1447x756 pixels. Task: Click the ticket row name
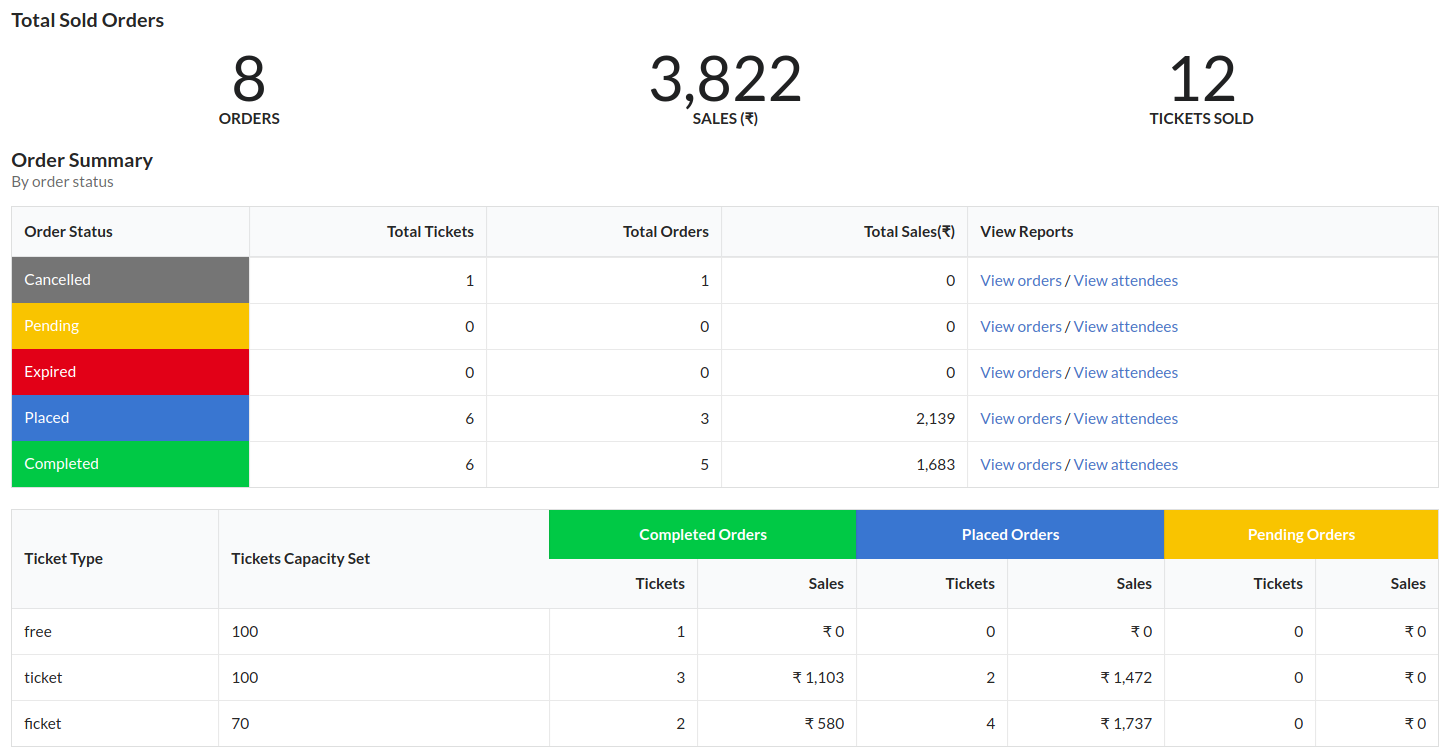pos(43,678)
